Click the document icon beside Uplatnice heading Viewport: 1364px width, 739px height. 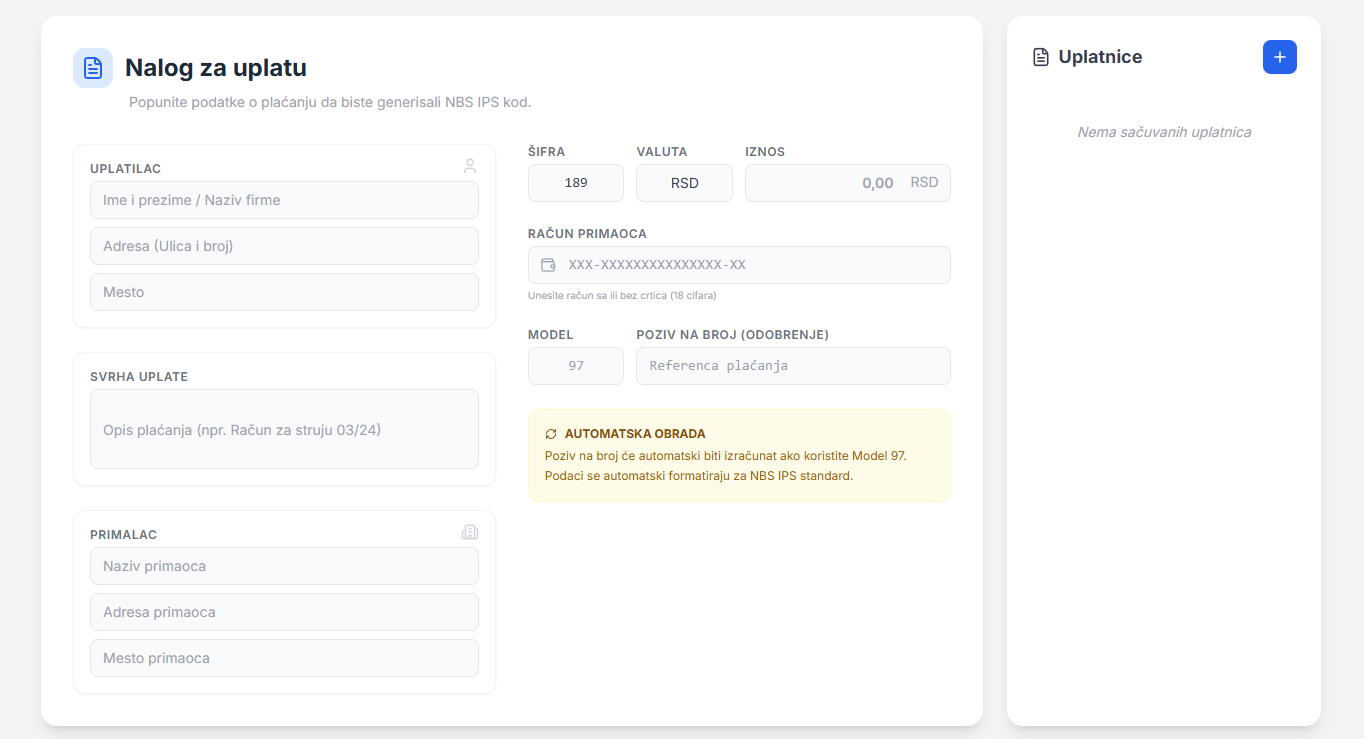[1041, 57]
